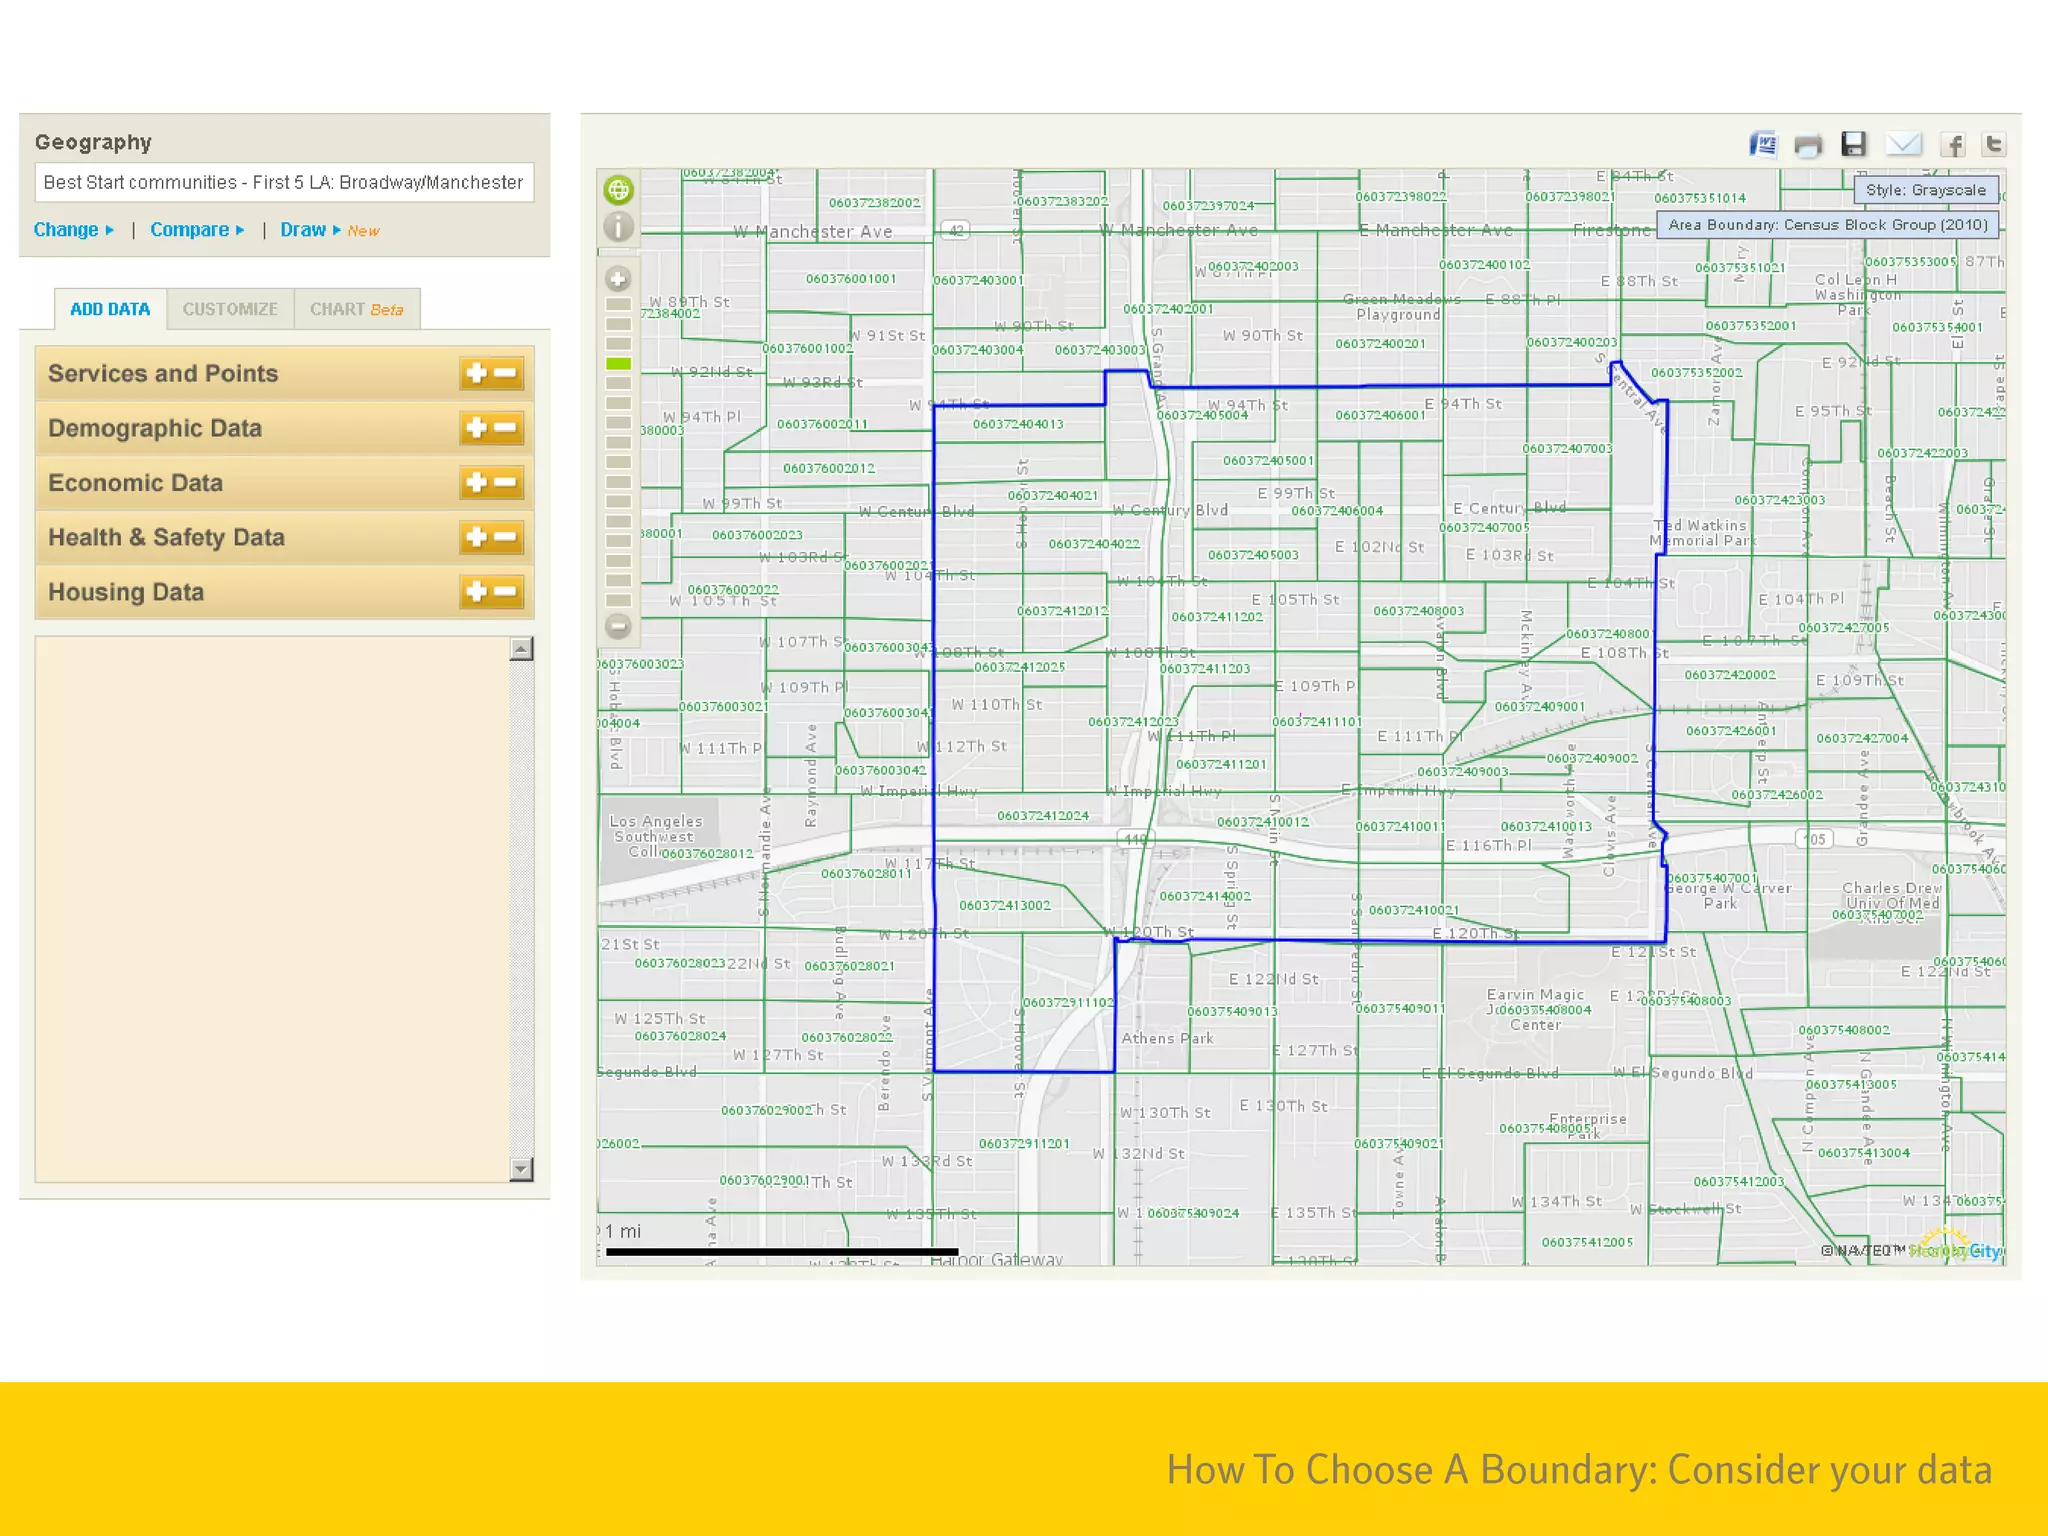Email the map via envelope icon
This screenshot has width=2048, height=1536.
[x=1903, y=145]
